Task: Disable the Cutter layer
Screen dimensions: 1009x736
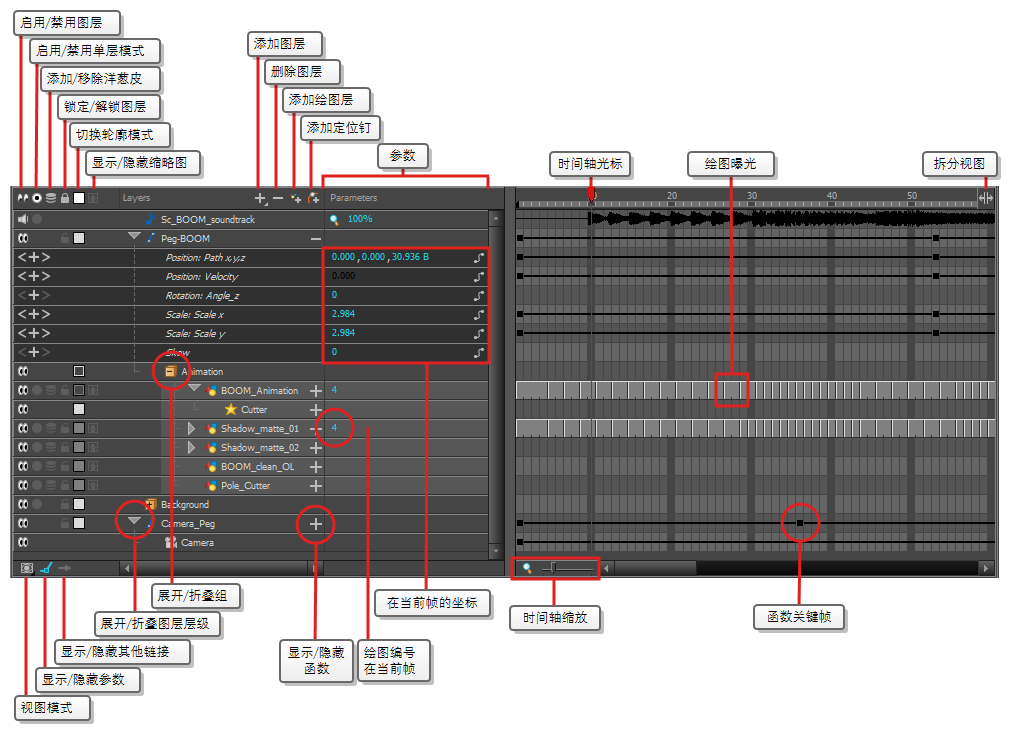Action: click(23, 409)
